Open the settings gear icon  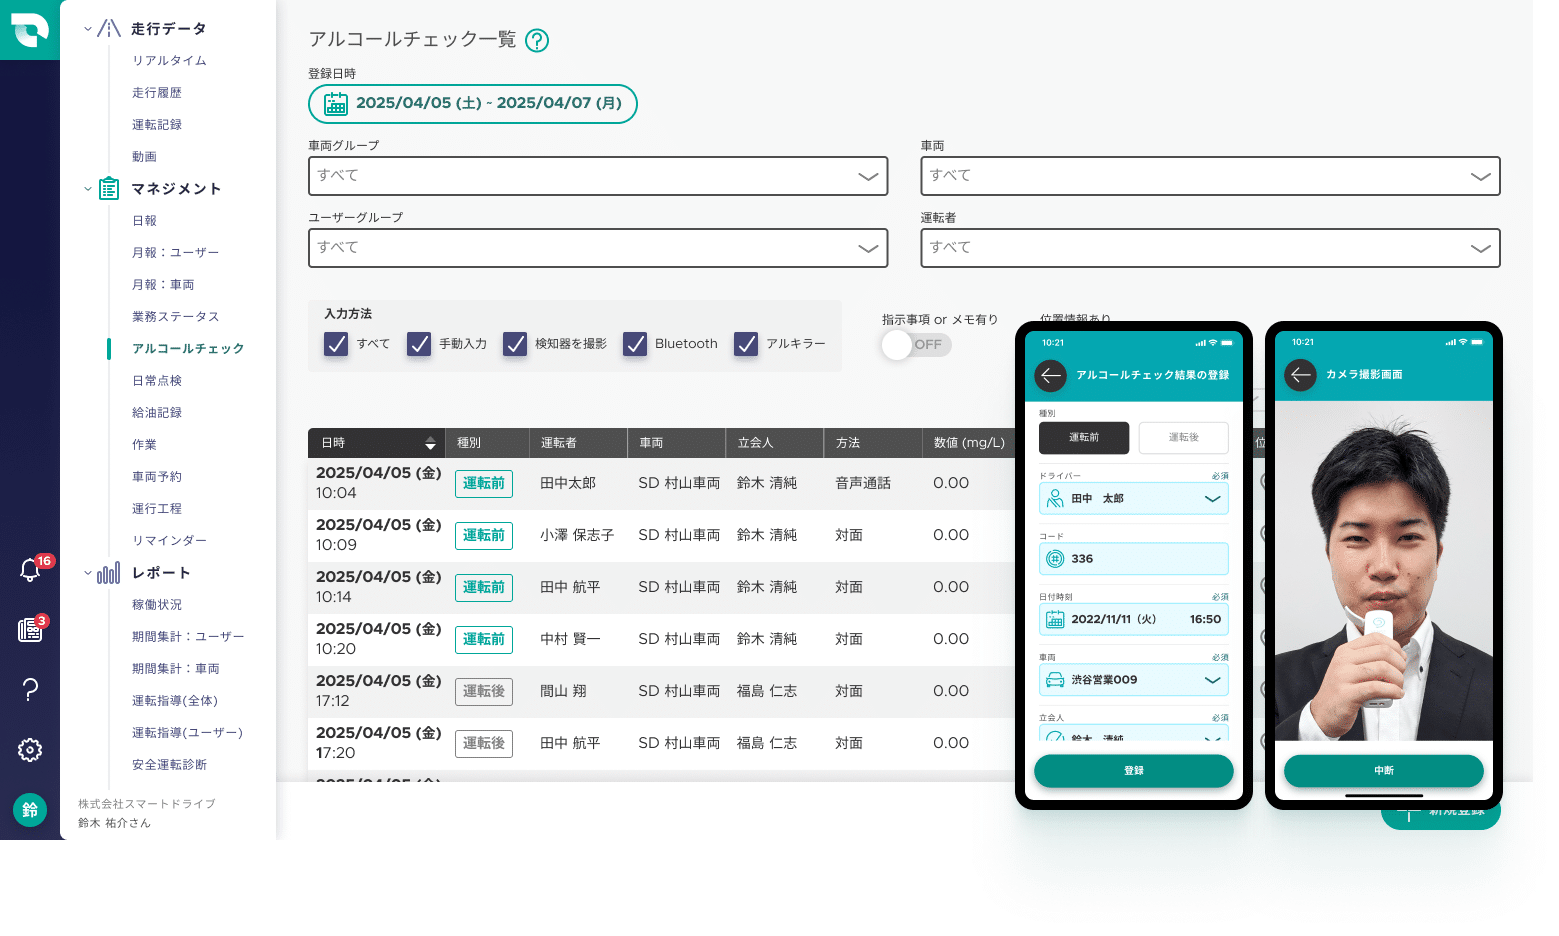click(x=30, y=750)
